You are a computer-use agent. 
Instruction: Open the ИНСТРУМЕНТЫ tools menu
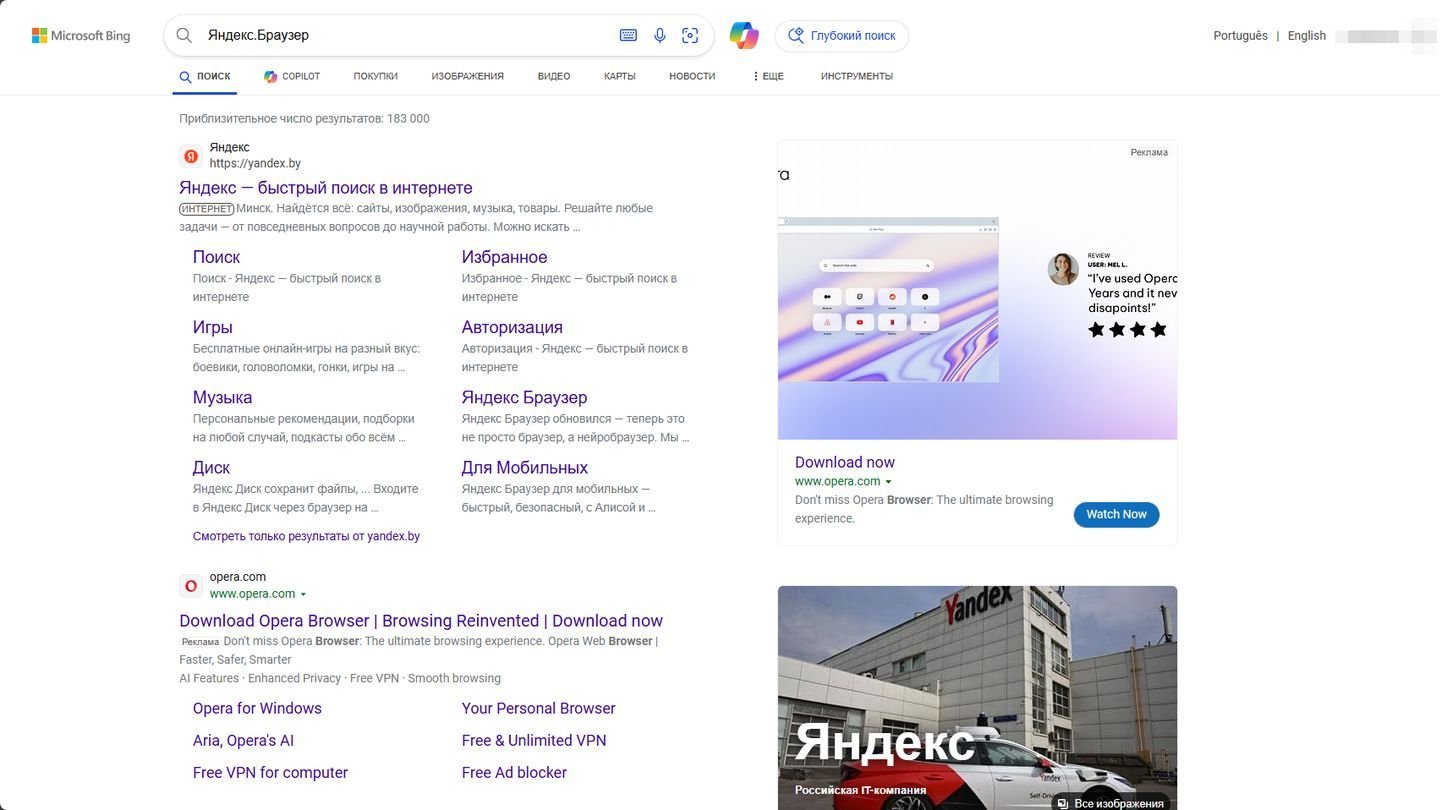[x=857, y=76]
